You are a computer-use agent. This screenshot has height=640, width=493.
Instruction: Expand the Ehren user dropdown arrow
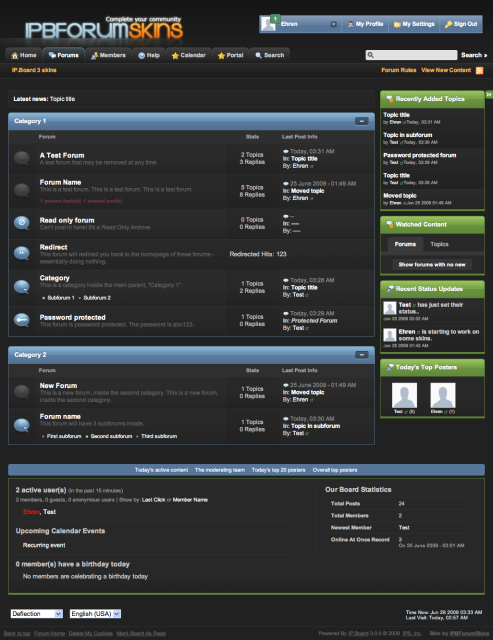[333, 24]
